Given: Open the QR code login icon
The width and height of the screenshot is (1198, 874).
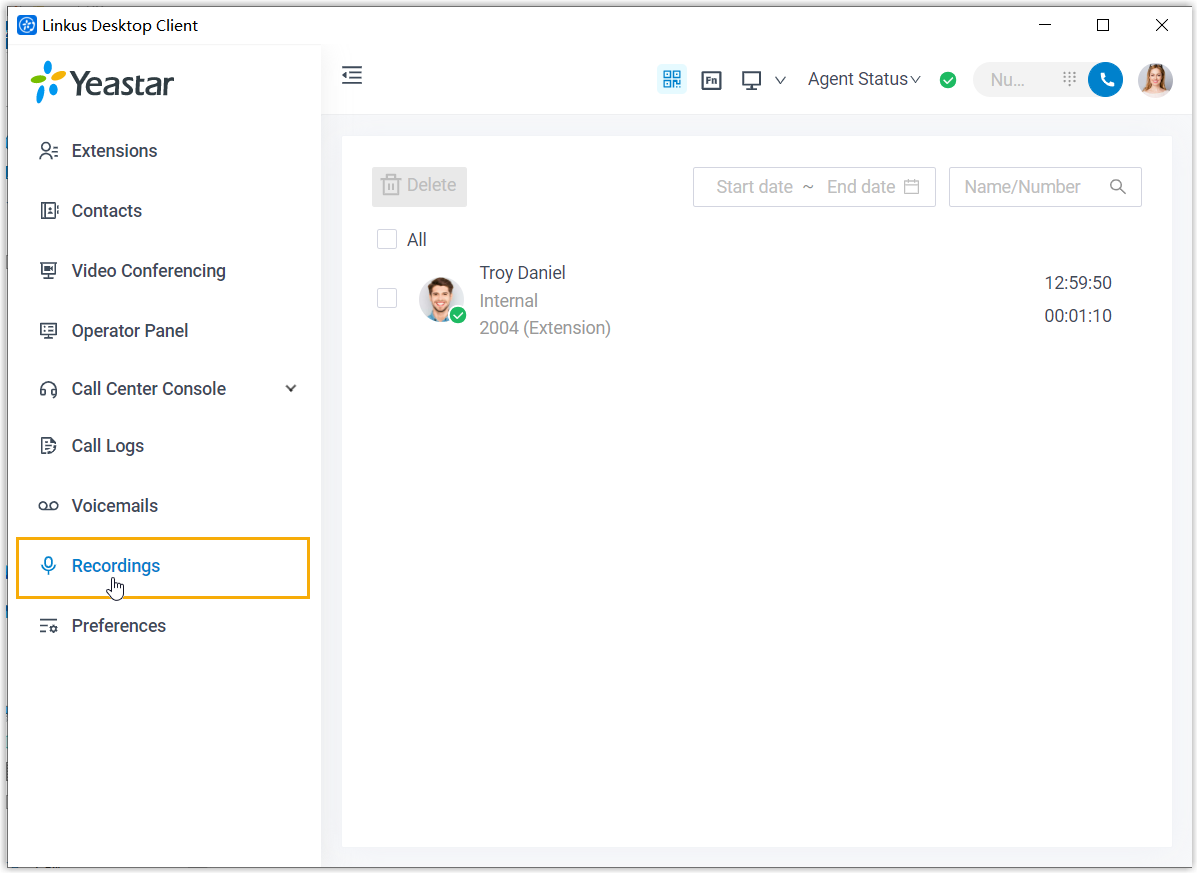Looking at the screenshot, I should (672, 79).
